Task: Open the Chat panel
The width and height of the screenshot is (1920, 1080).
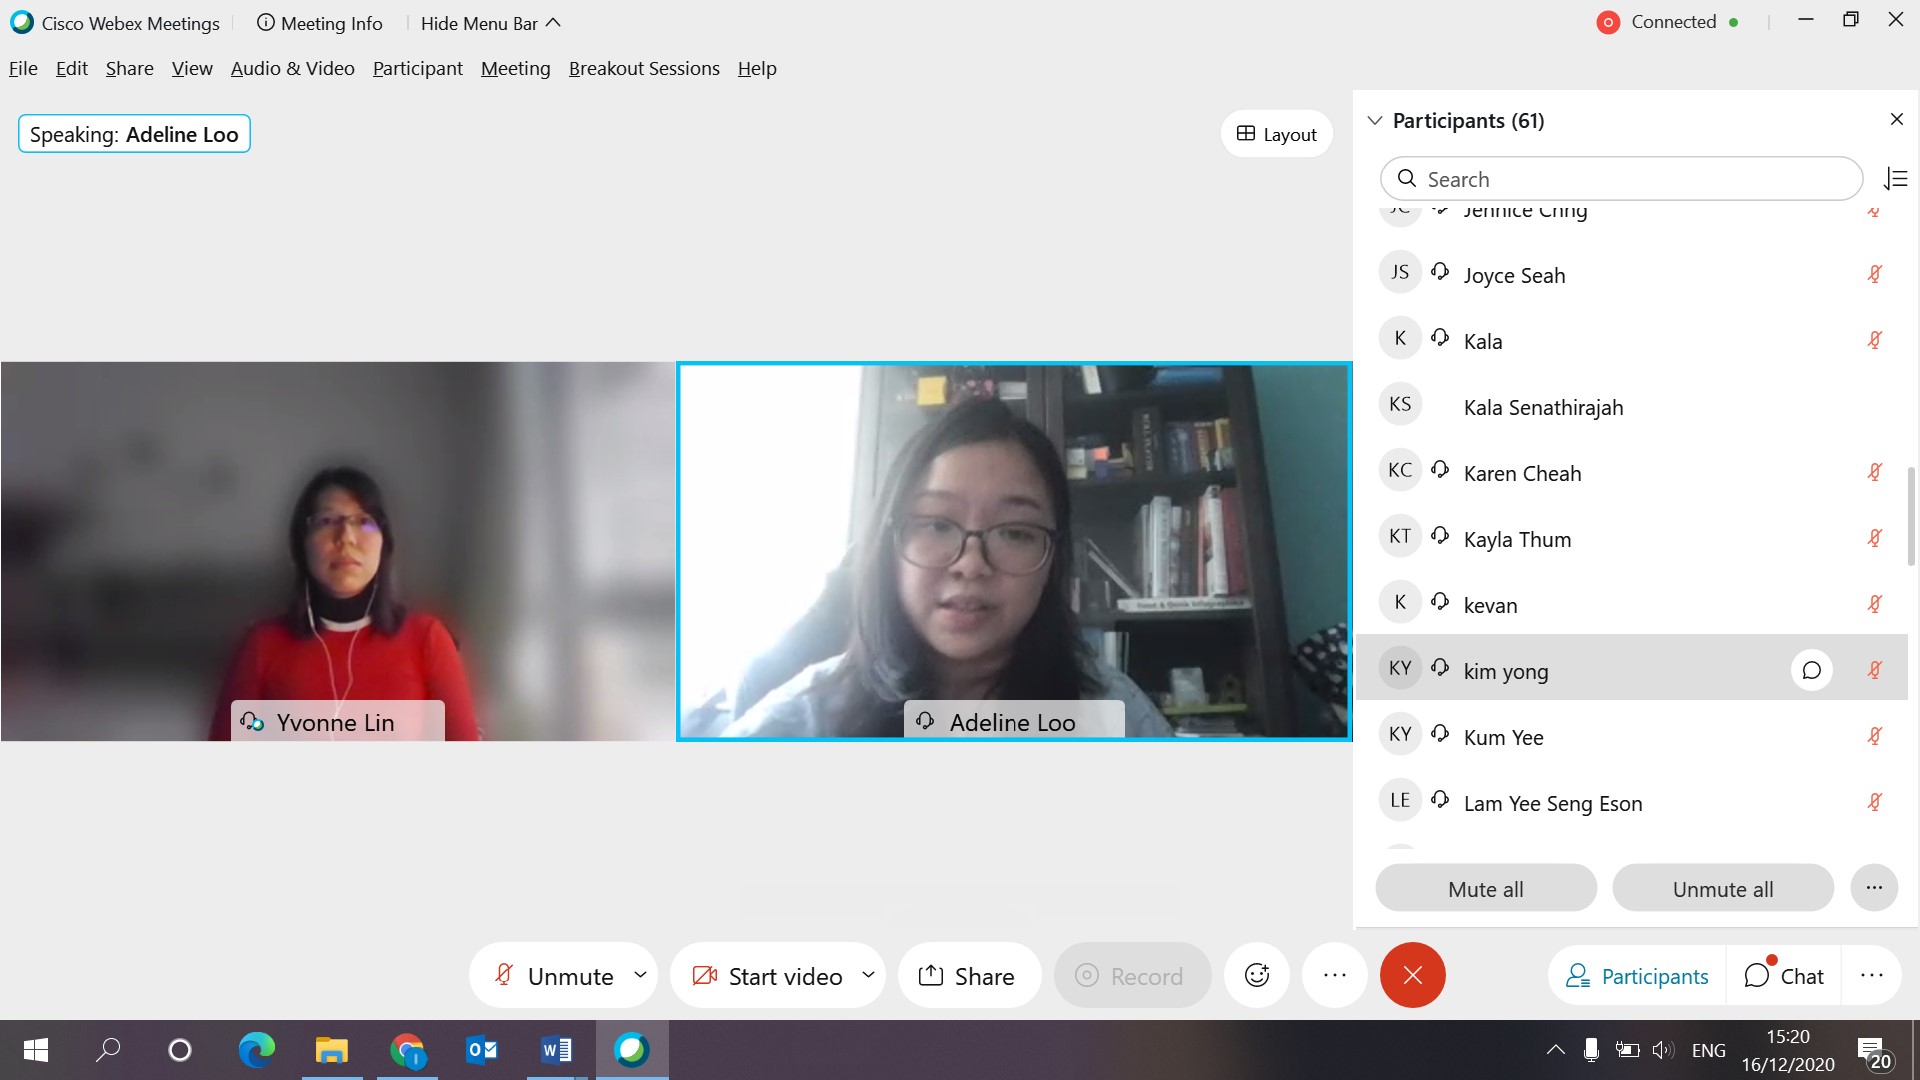Action: tap(1785, 975)
